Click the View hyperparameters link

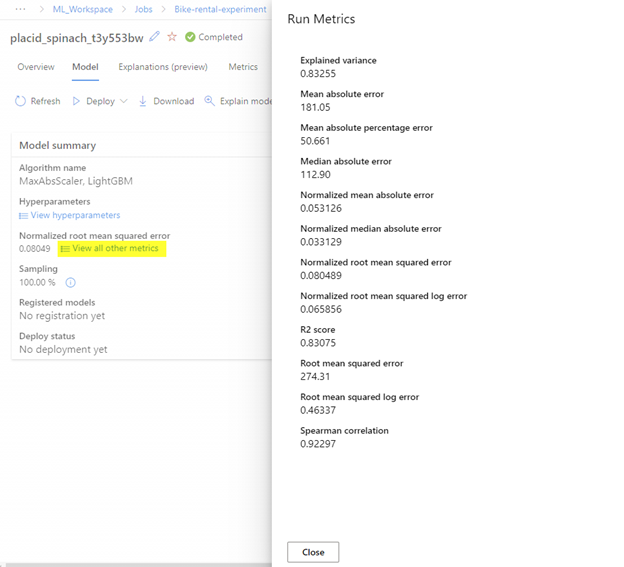75,215
